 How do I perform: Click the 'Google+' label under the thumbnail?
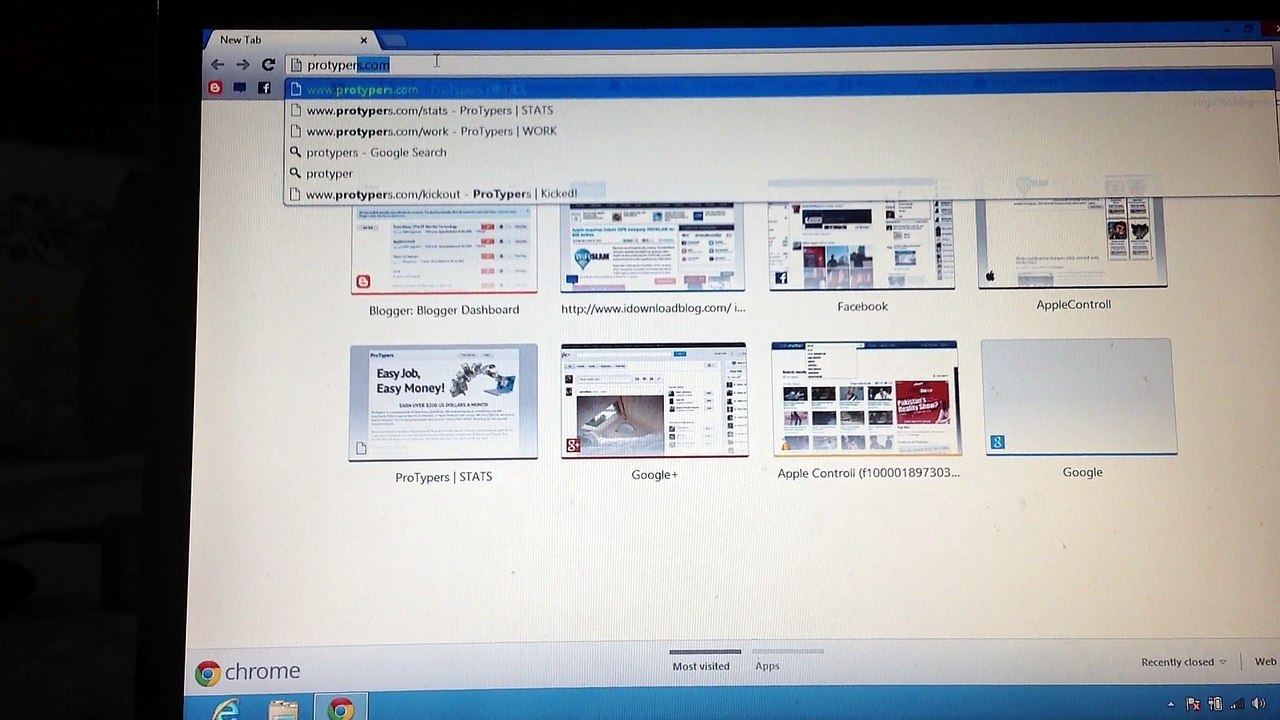pos(655,475)
